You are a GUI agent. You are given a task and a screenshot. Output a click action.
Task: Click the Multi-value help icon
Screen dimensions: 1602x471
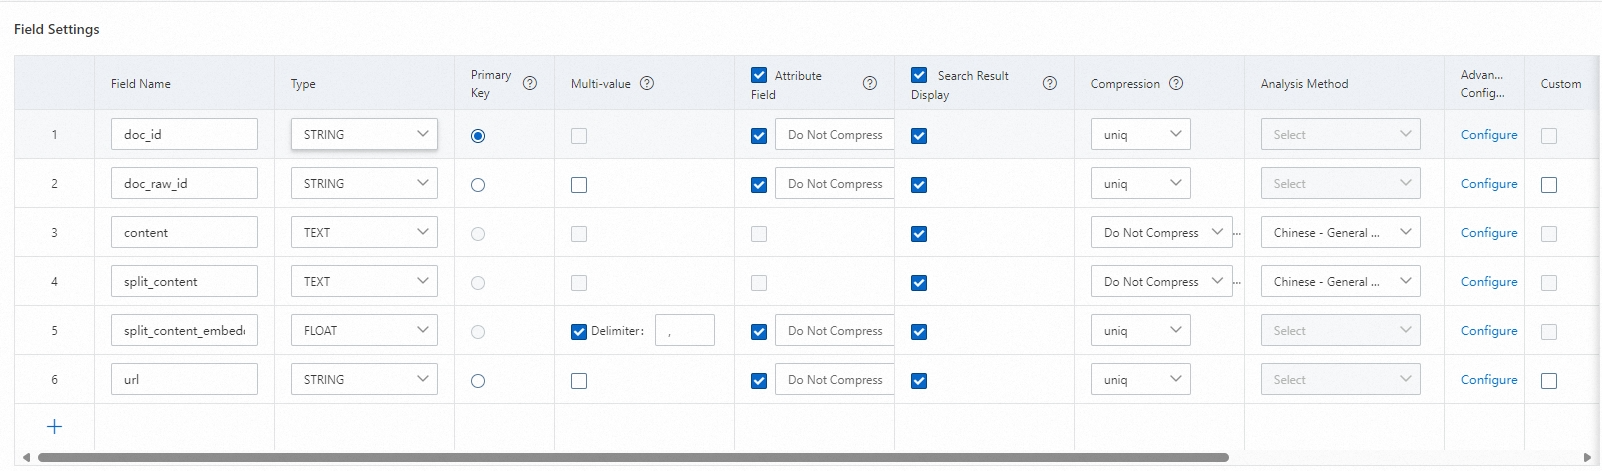(647, 84)
